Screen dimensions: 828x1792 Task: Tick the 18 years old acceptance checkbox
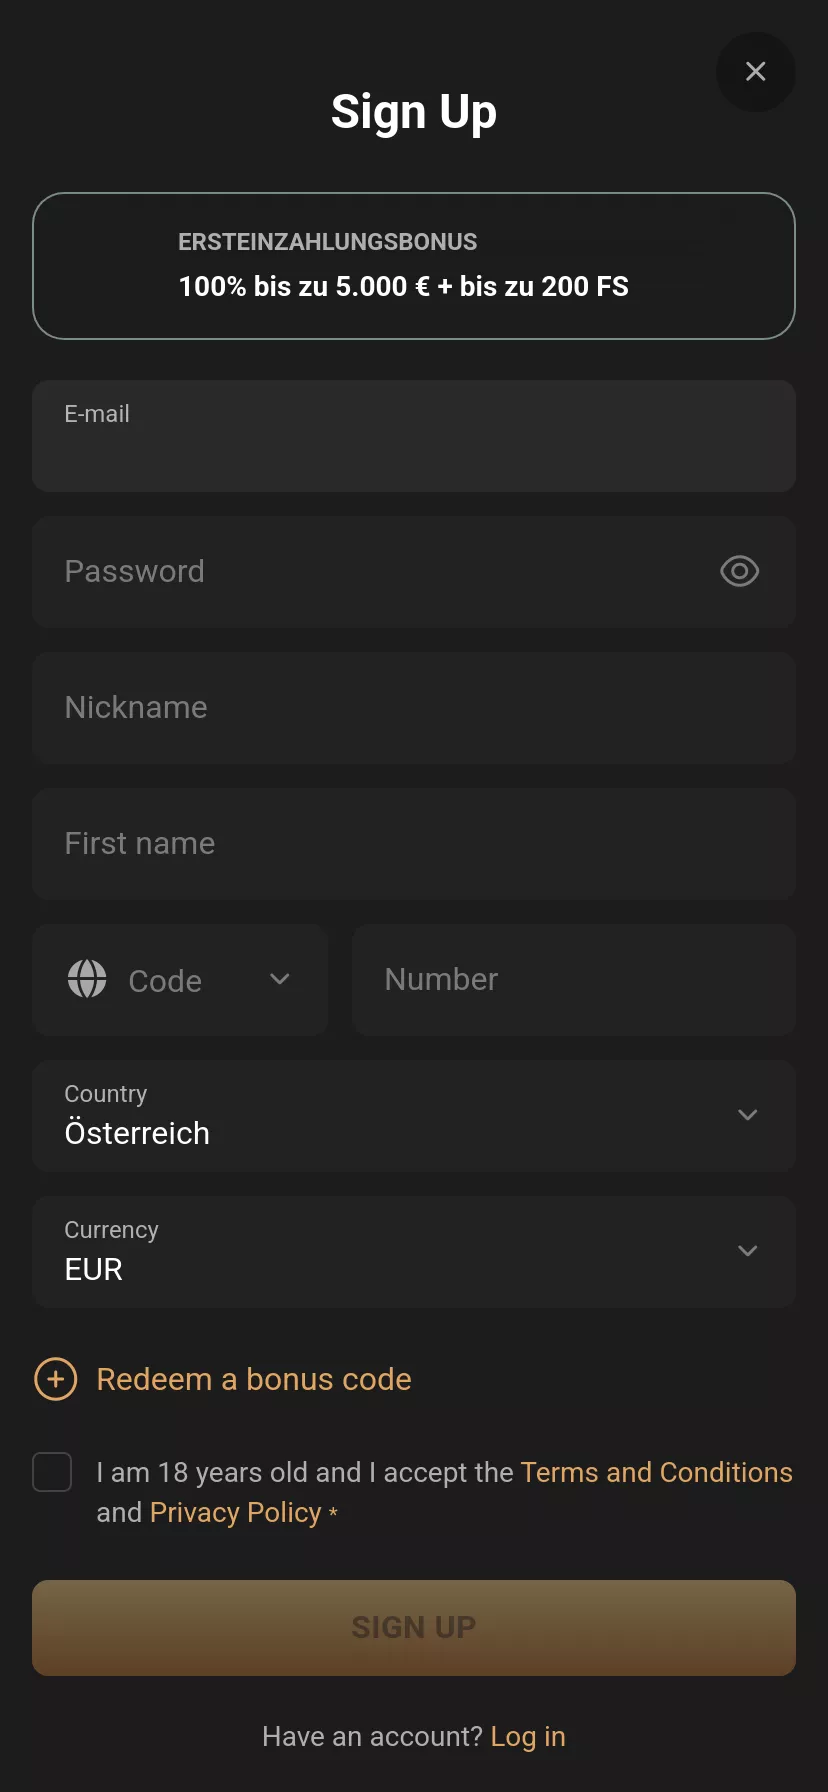click(x=52, y=1472)
